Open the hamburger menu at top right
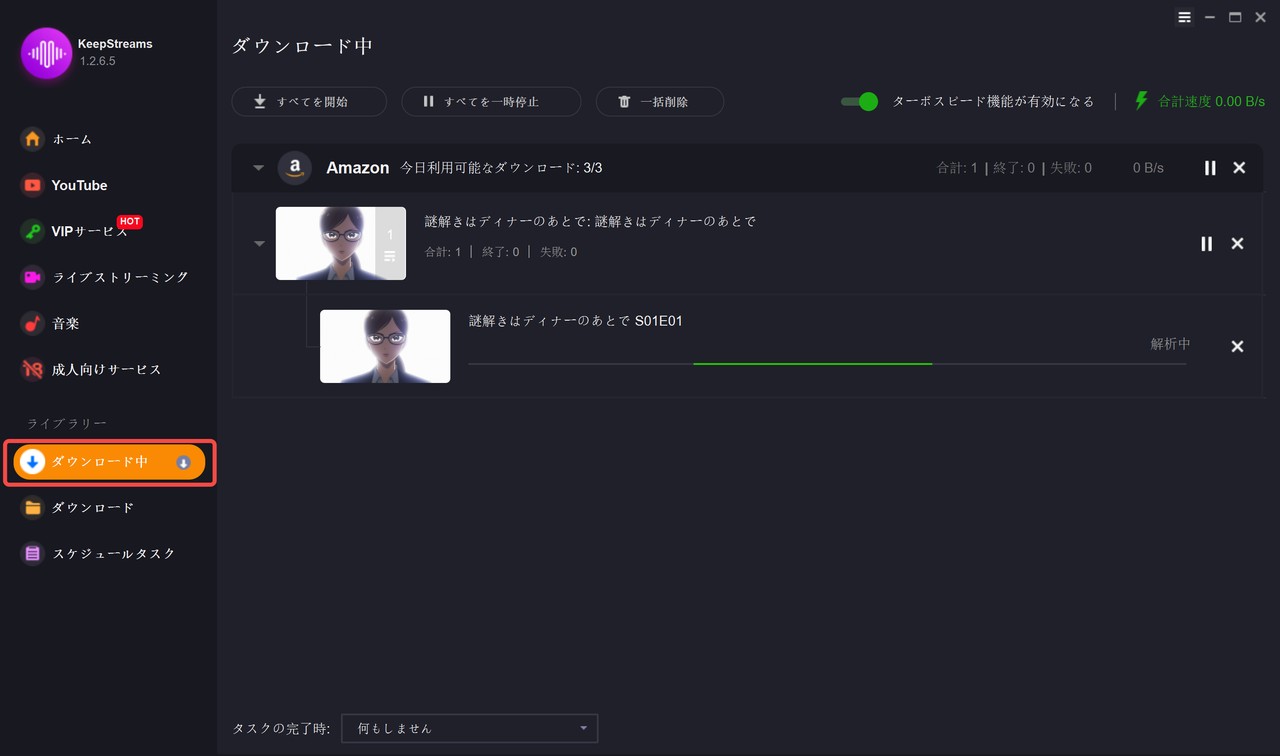The width and height of the screenshot is (1280, 756). pyautogui.click(x=1184, y=17)
